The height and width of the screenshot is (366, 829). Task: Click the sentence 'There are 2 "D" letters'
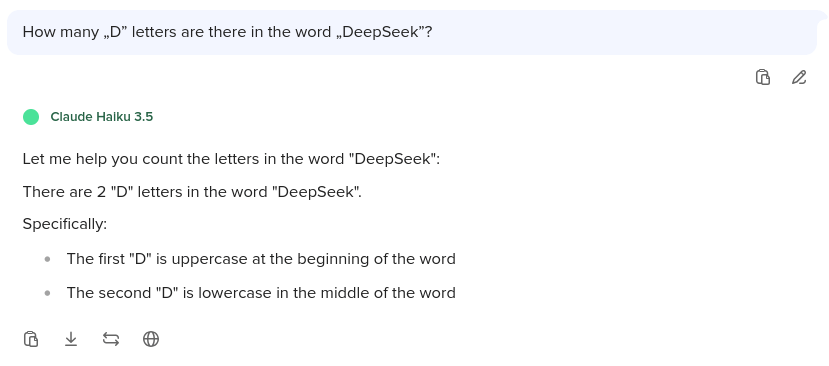(x=192, y=191)
